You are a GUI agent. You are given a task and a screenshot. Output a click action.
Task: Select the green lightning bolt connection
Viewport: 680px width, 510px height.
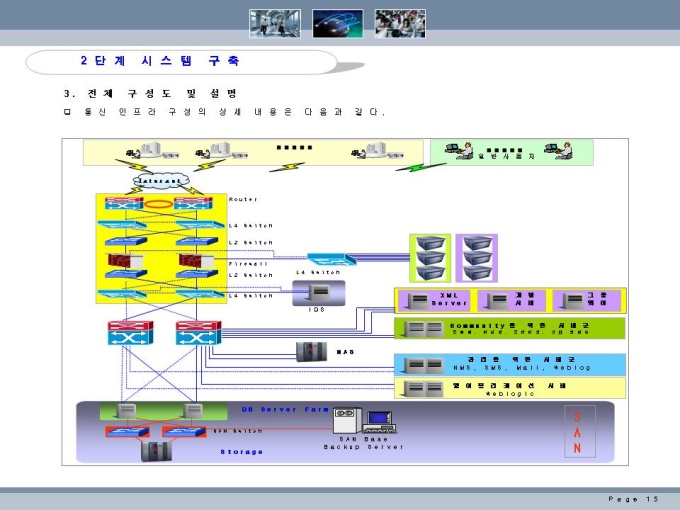420,167
